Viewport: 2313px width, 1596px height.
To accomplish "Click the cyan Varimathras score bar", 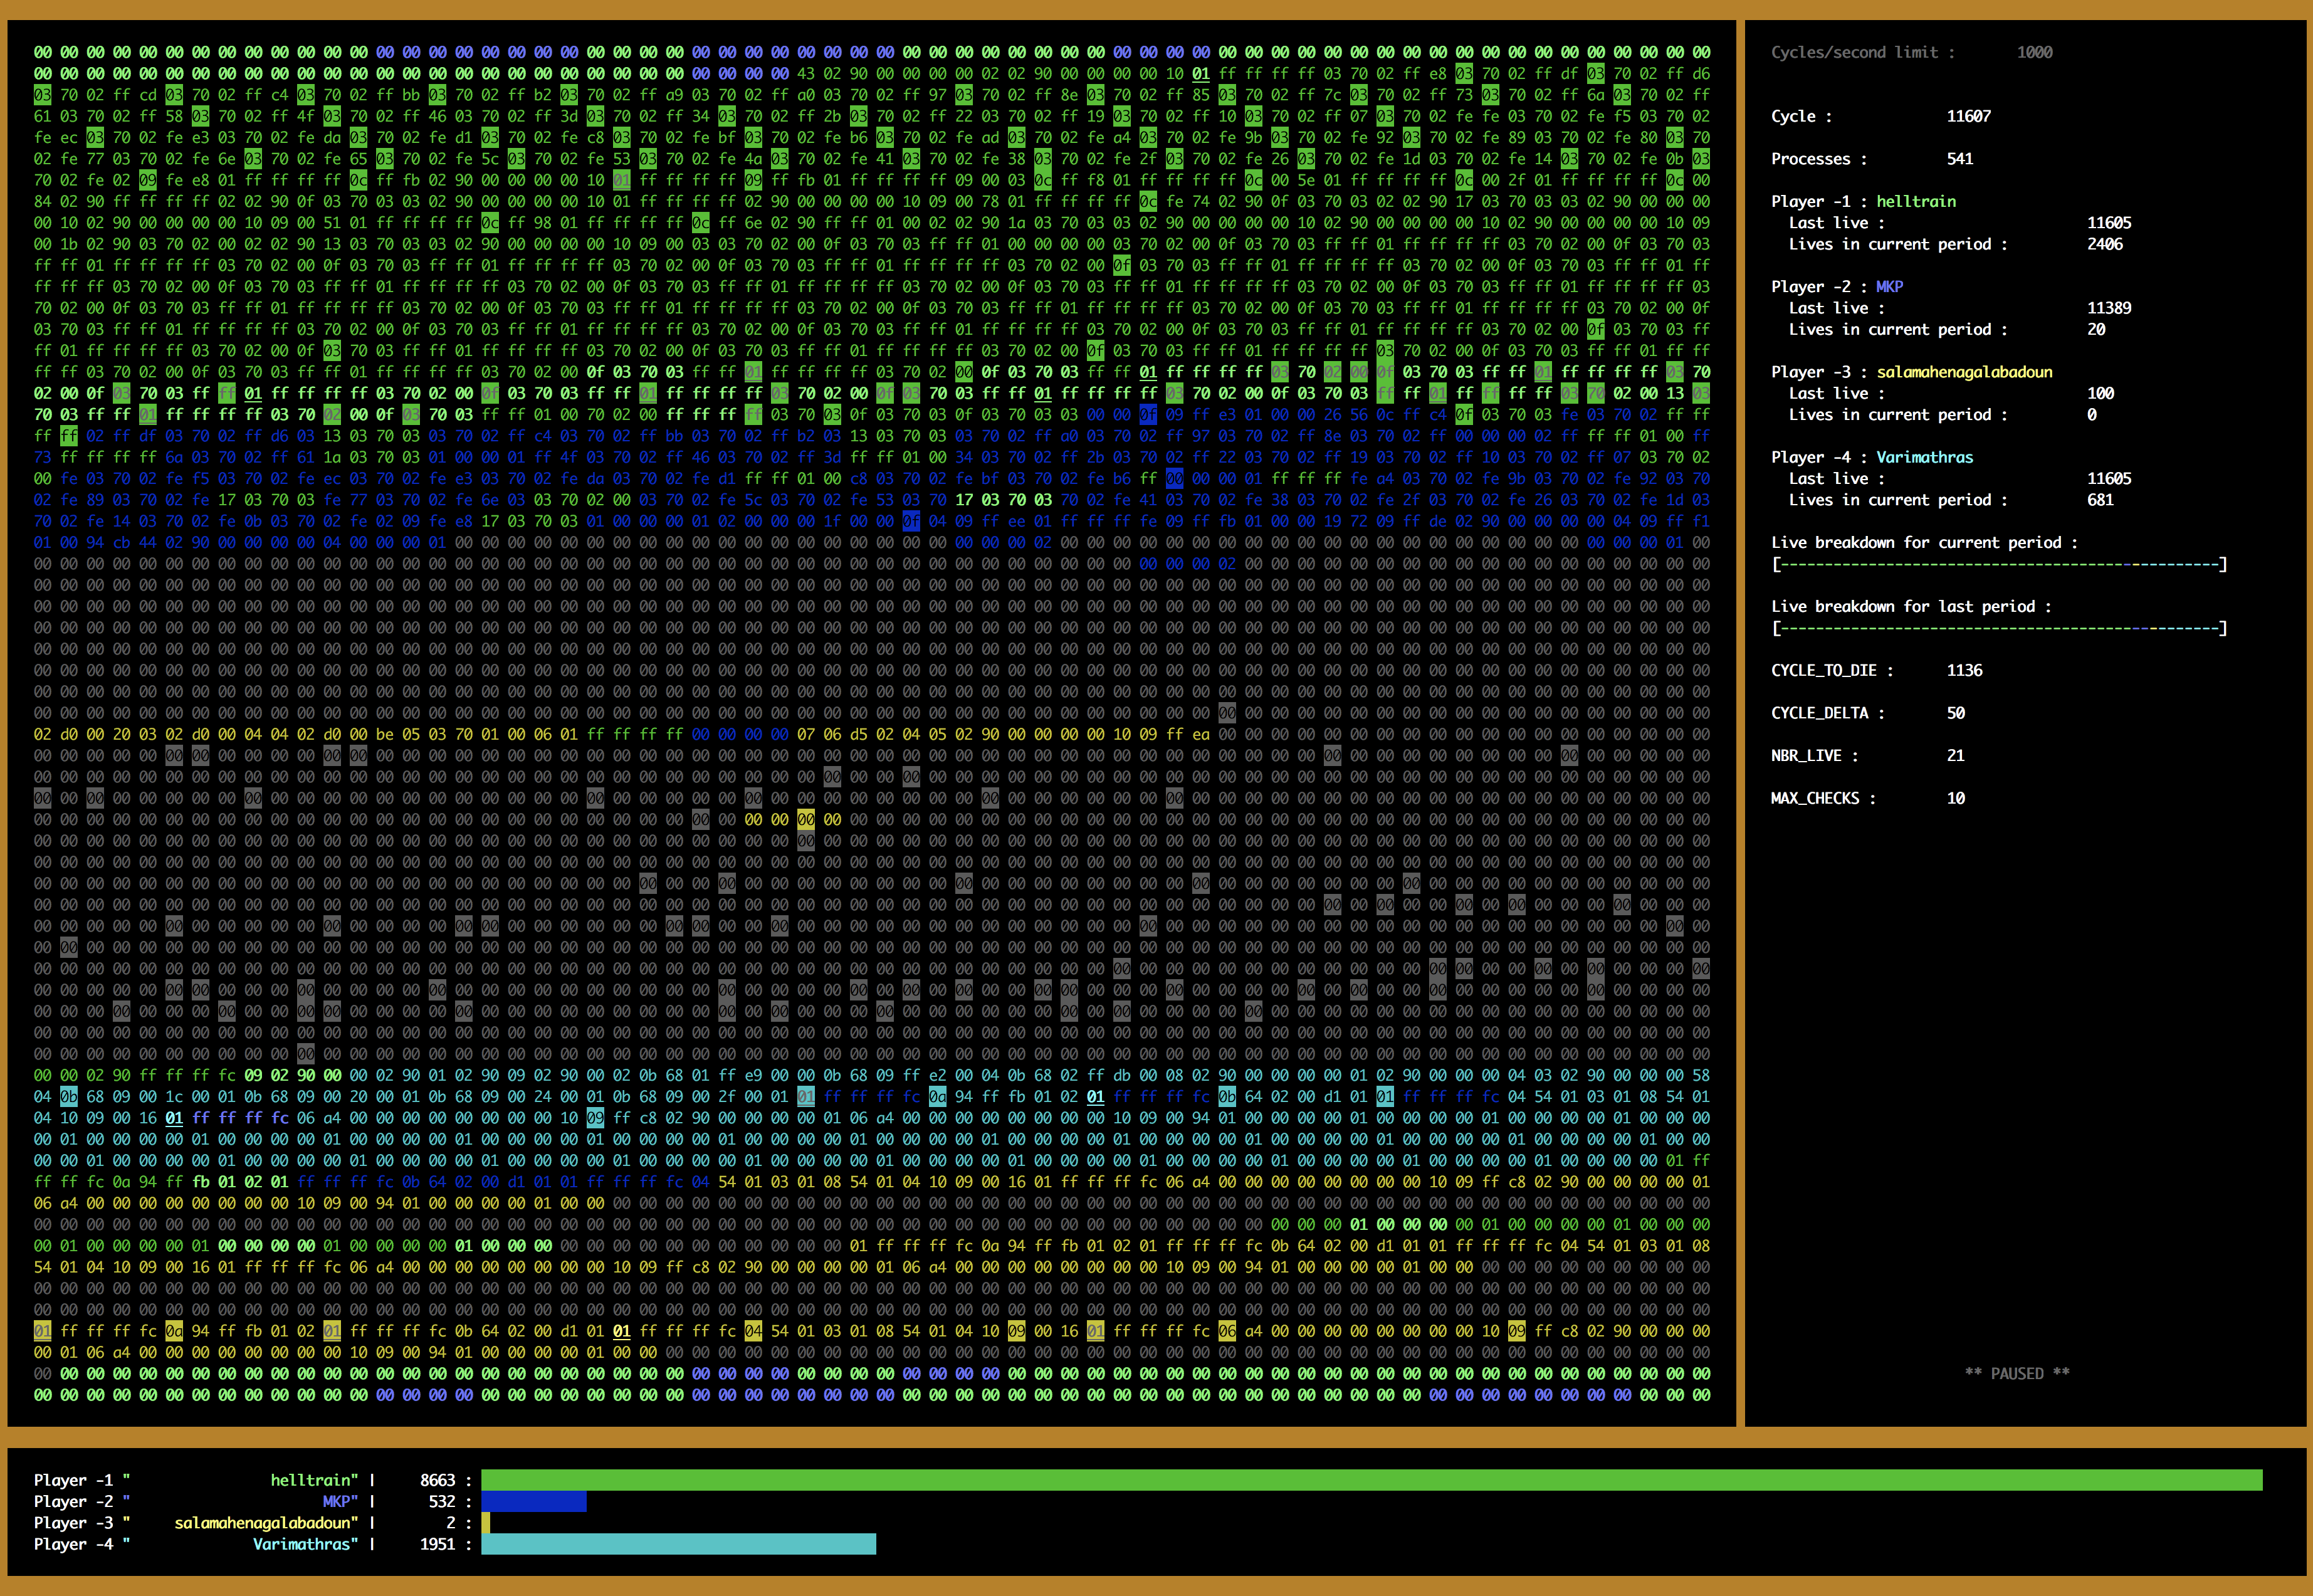I will coord(678,1545).
